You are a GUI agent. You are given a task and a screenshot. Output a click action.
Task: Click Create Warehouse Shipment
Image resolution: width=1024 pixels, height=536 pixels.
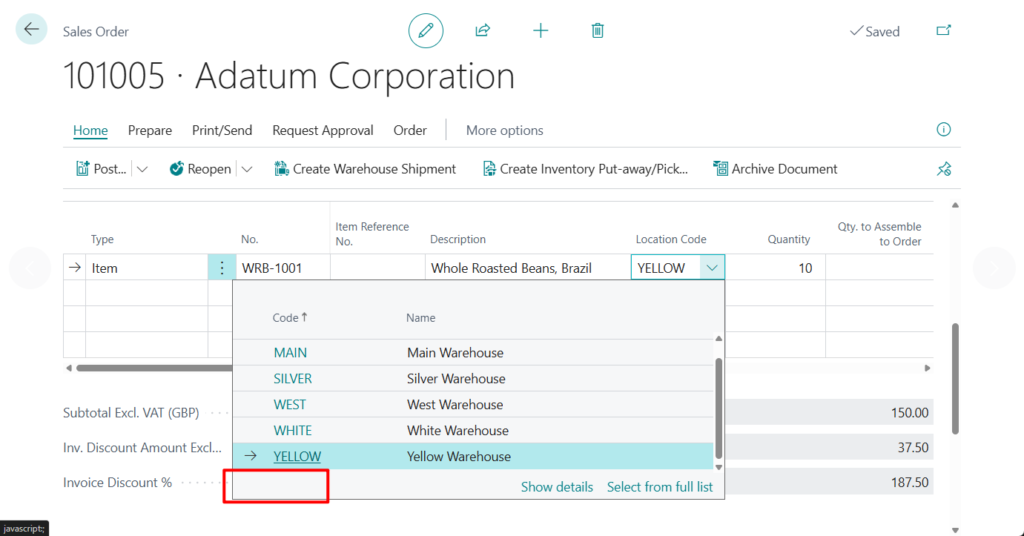(365, 169)
